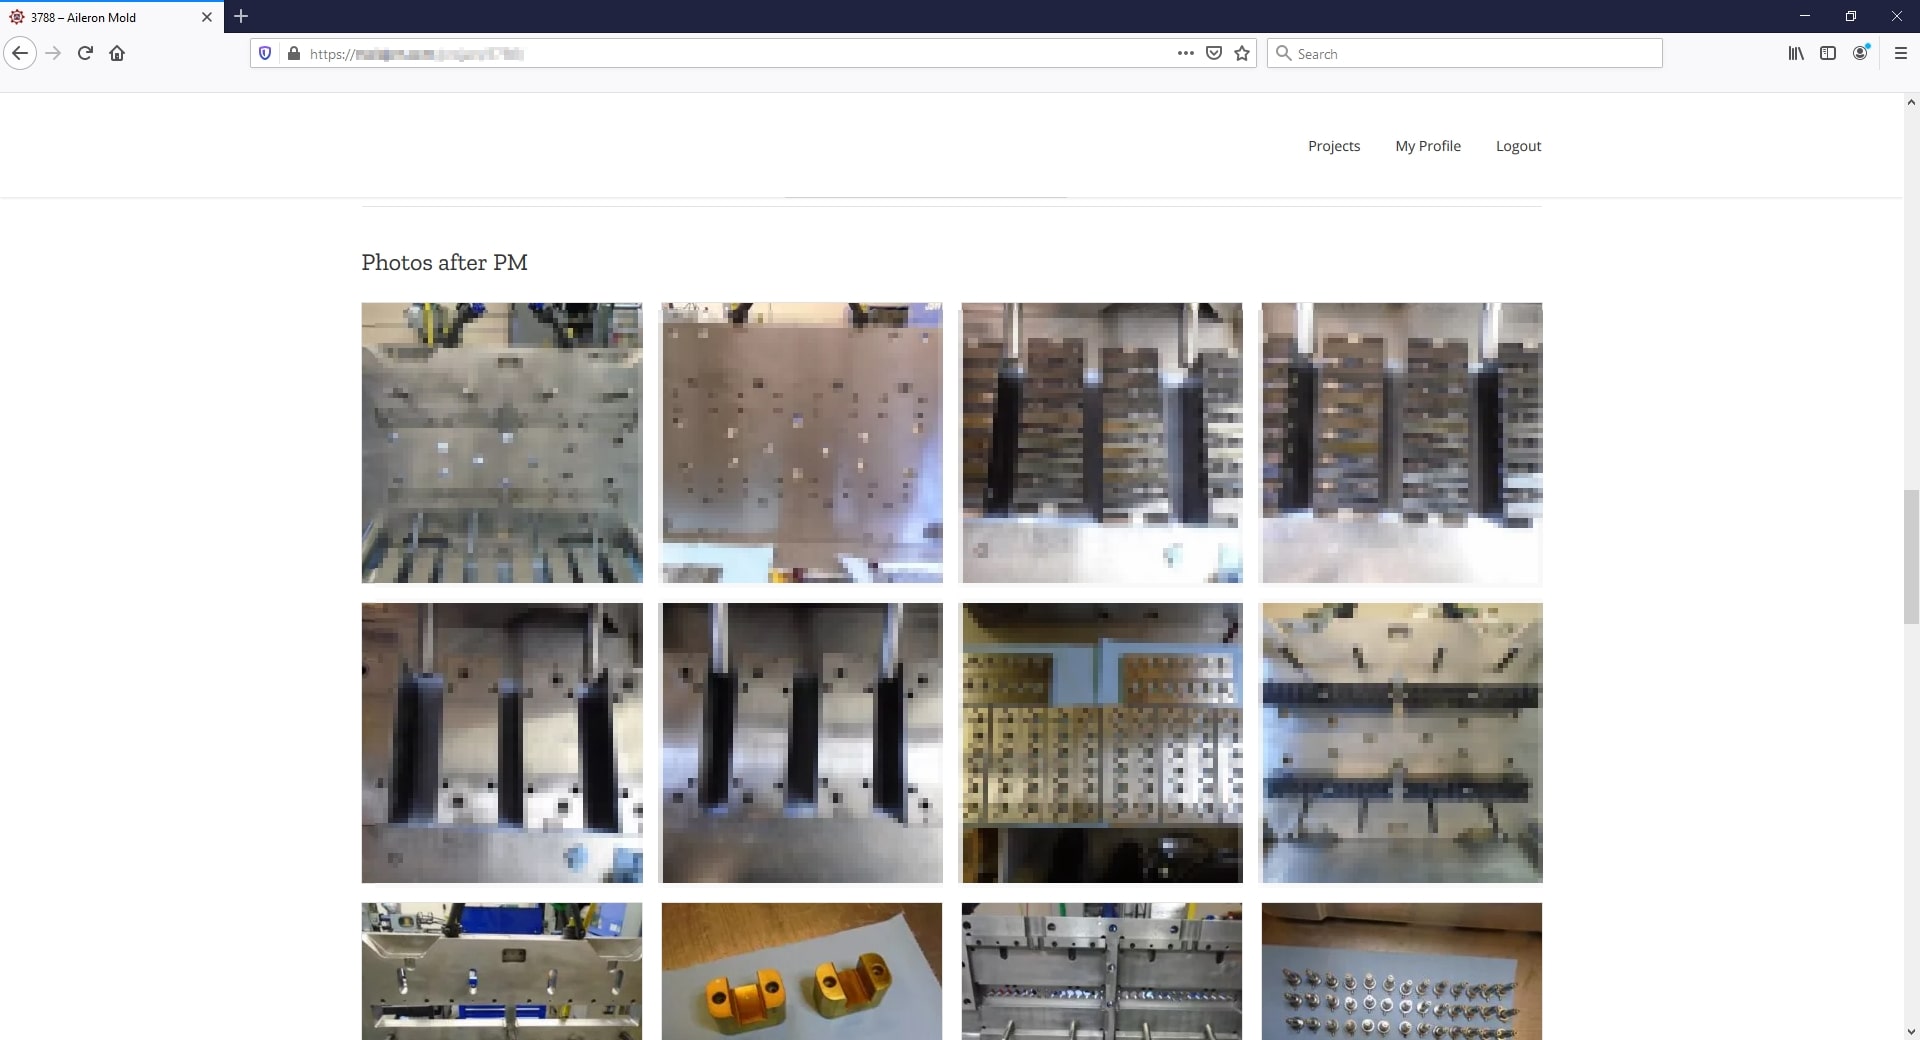Screen dimensions: 1920x1040
Task: Reload the current page
Action: point(85,53)
